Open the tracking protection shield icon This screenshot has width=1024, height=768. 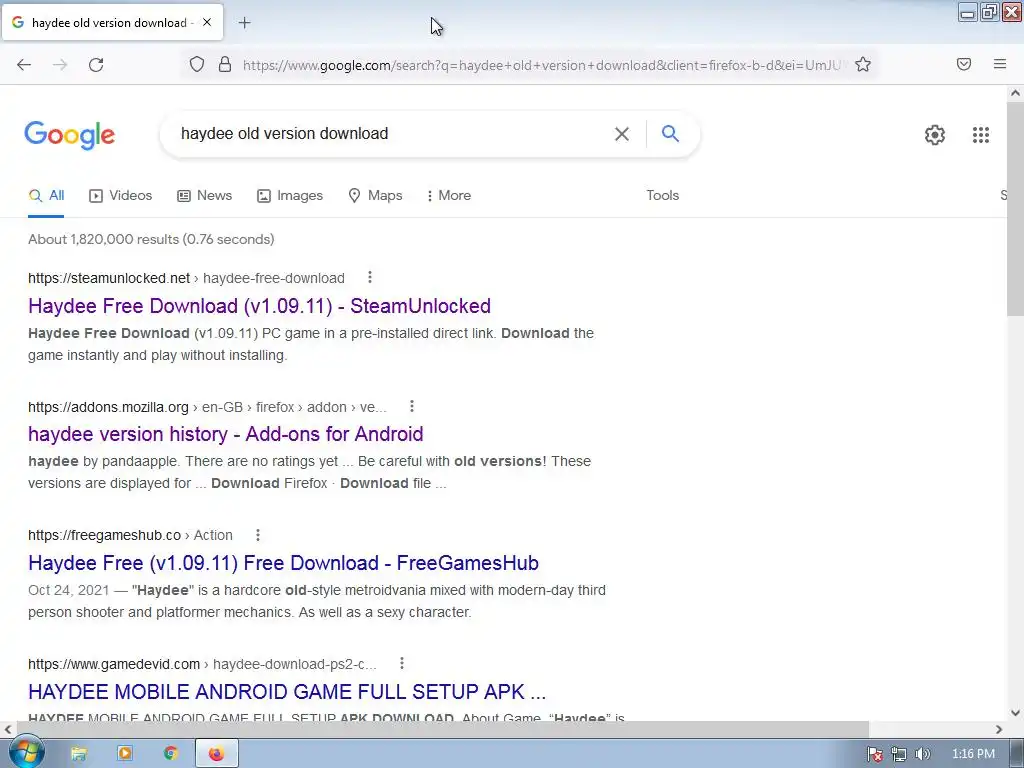[x=197, y=64]
